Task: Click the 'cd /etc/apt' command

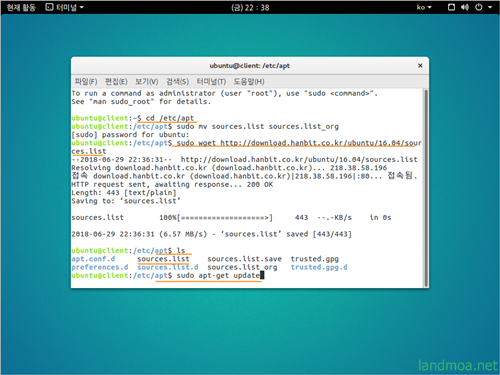Action: point(170,118)
